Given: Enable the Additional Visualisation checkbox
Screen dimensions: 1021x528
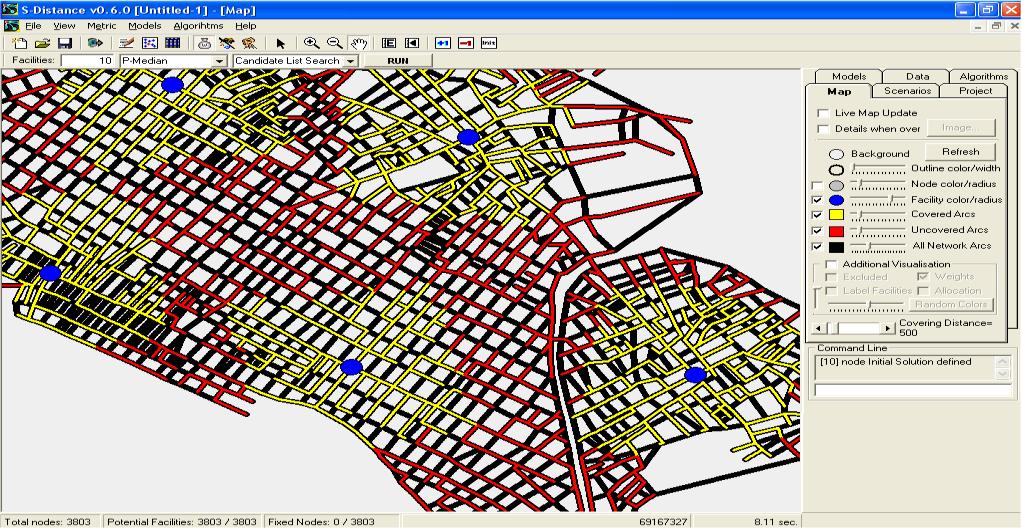Looking at the screenshot, I should [832, 264].
